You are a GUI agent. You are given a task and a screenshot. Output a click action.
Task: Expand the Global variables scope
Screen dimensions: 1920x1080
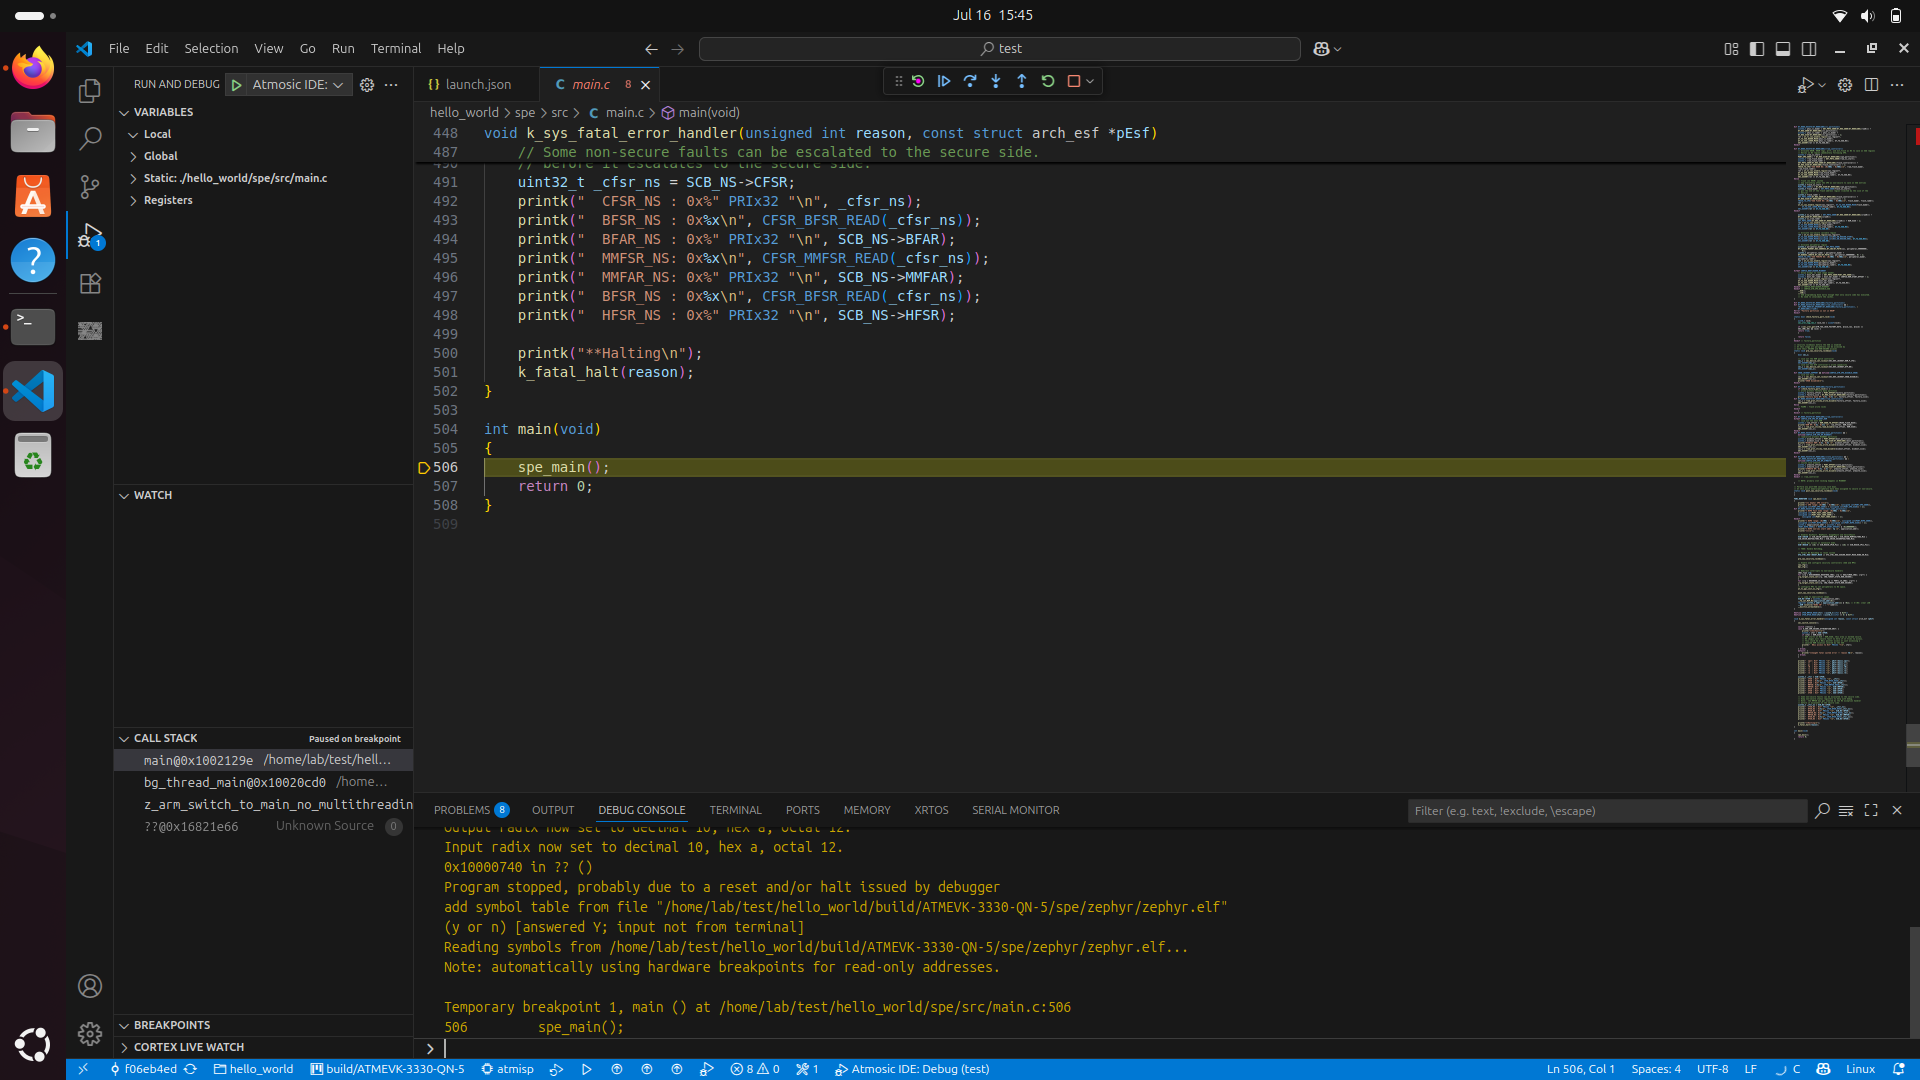click(x=160, y=156)
